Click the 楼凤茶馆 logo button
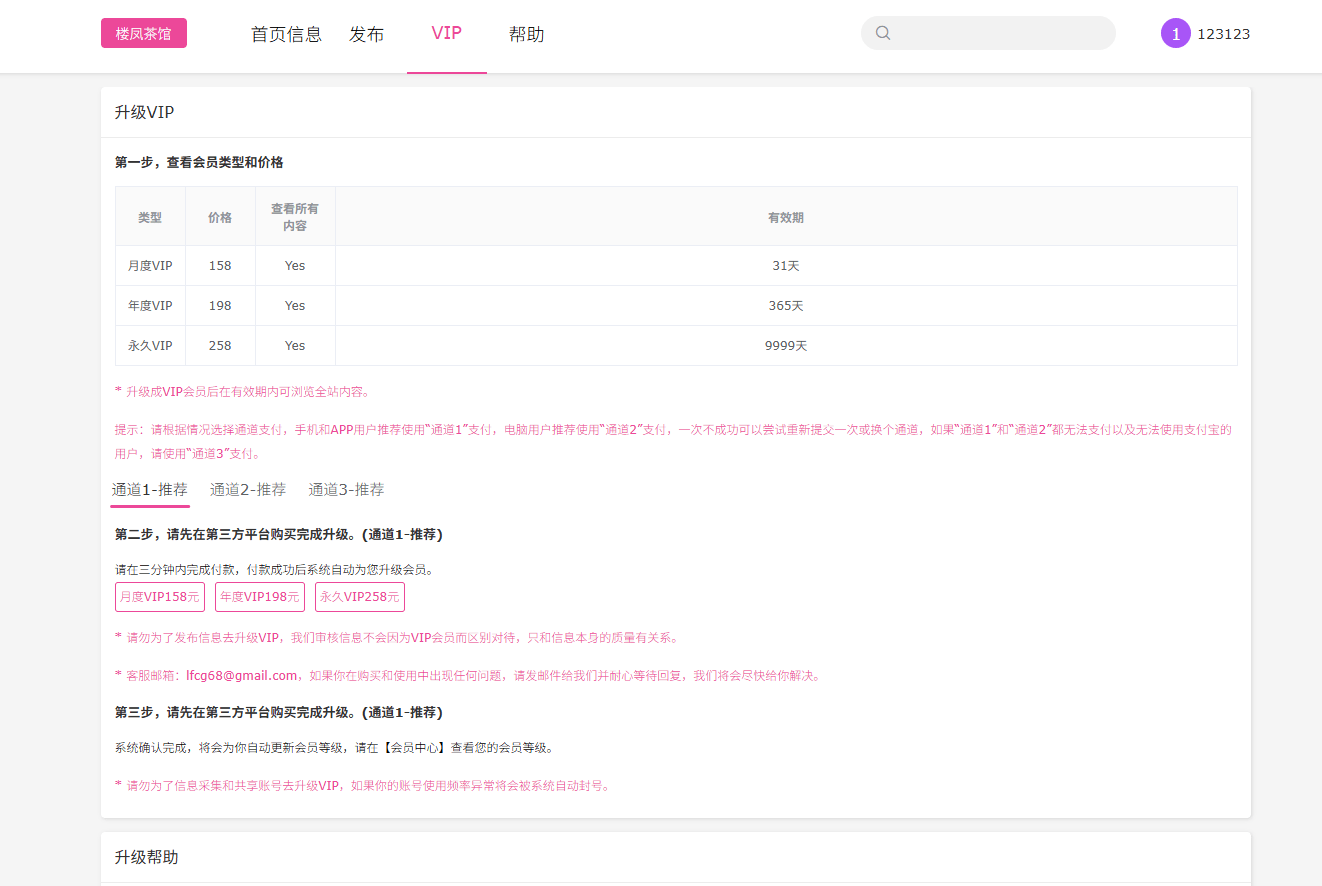This screenshot has width=1322, height=886. click(x=144, y=33)
